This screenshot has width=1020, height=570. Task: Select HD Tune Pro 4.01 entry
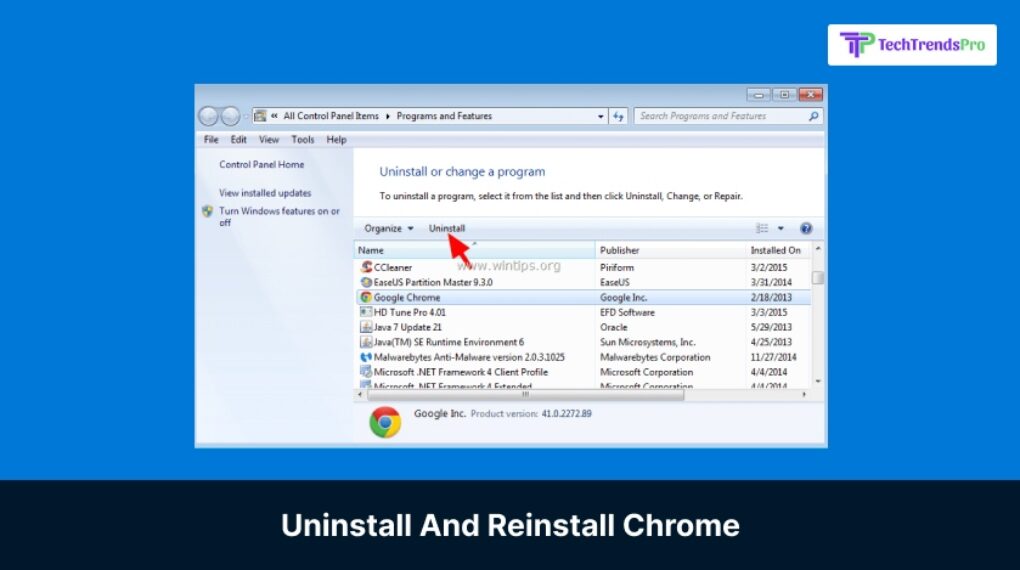click(410, 312)
